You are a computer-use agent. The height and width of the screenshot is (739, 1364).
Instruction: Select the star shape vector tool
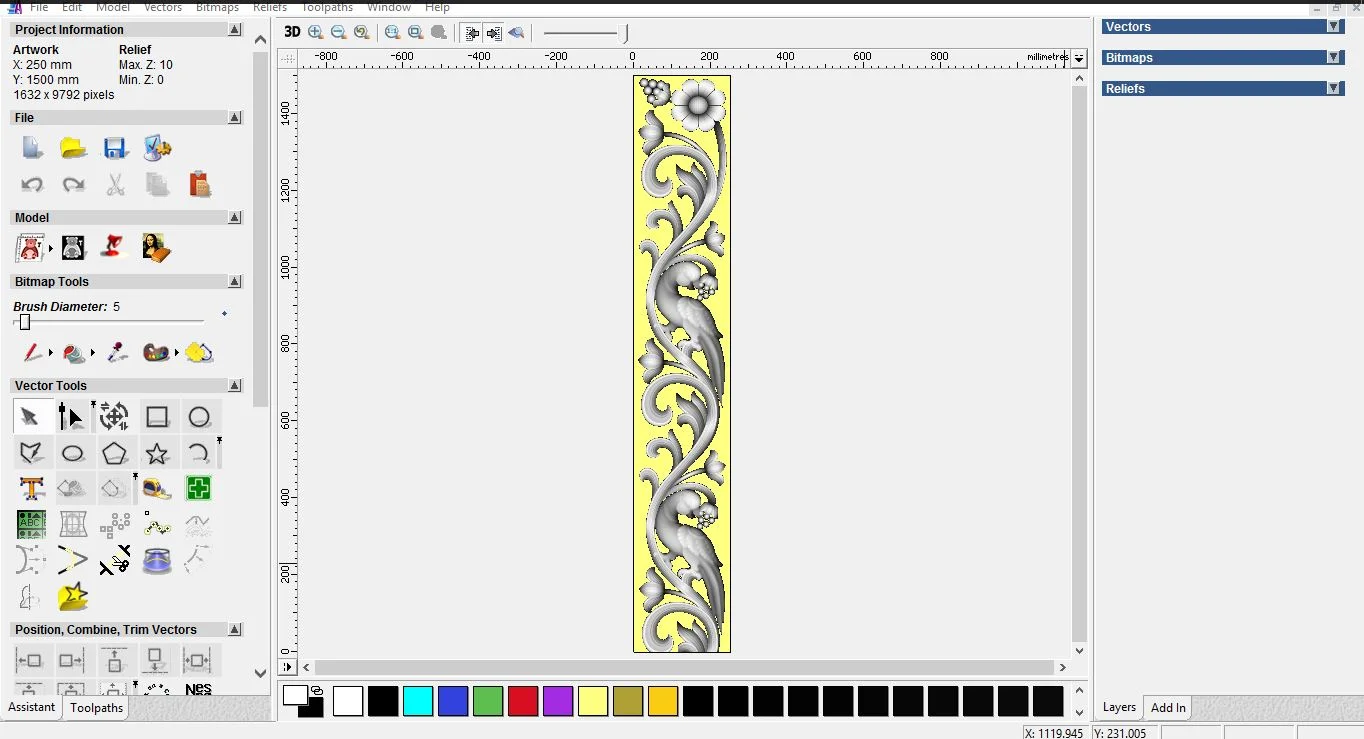tap(157, 454)
